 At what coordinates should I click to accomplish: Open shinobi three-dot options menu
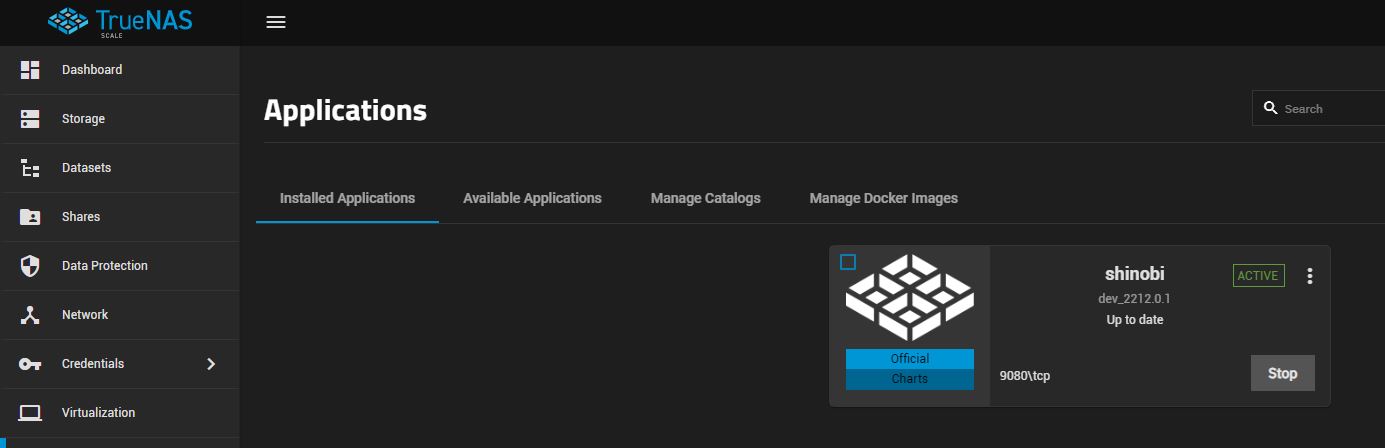coord(1310,276)
